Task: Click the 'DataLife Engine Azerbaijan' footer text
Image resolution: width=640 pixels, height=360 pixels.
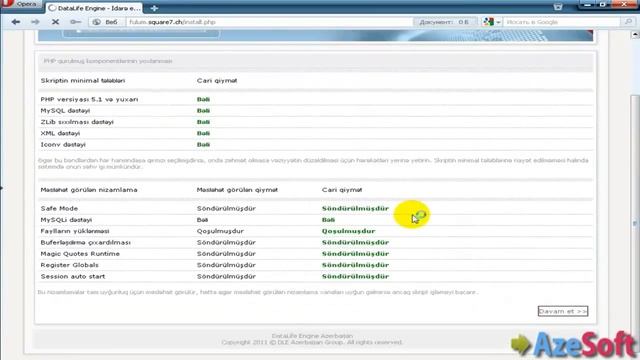Action: 312,336
